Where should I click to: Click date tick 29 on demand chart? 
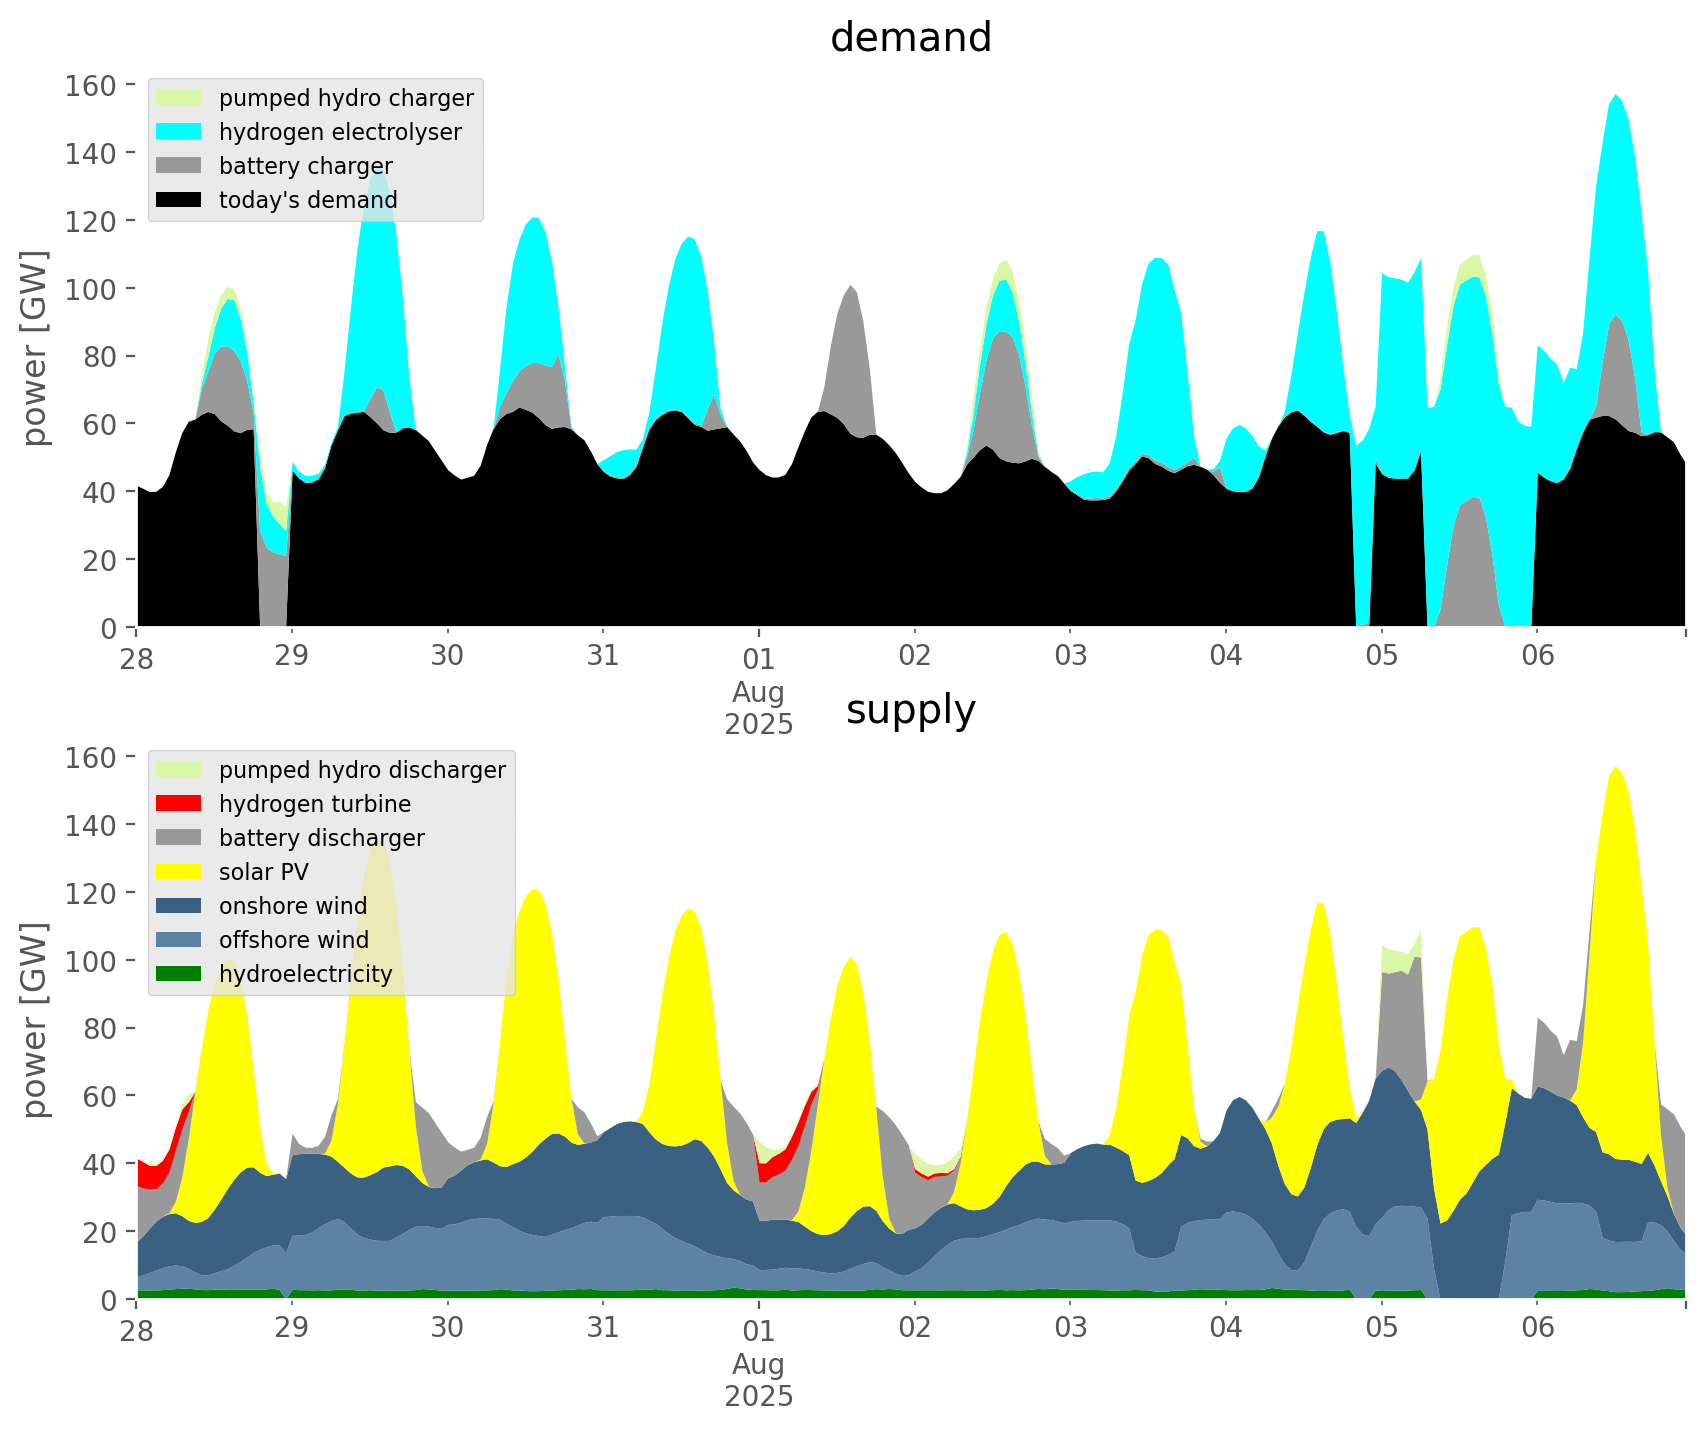coord(292,656)
